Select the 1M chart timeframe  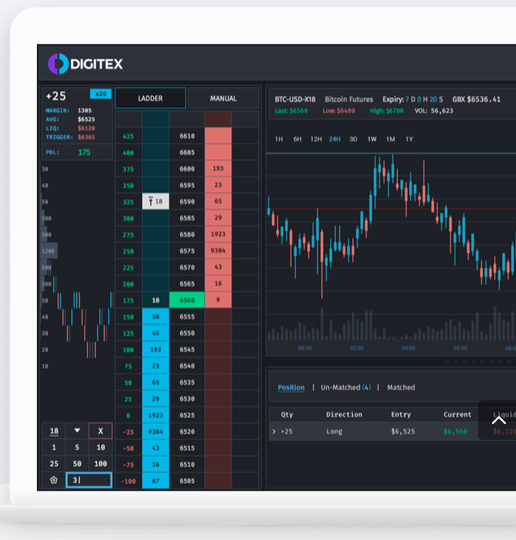(x=391, y=139)
